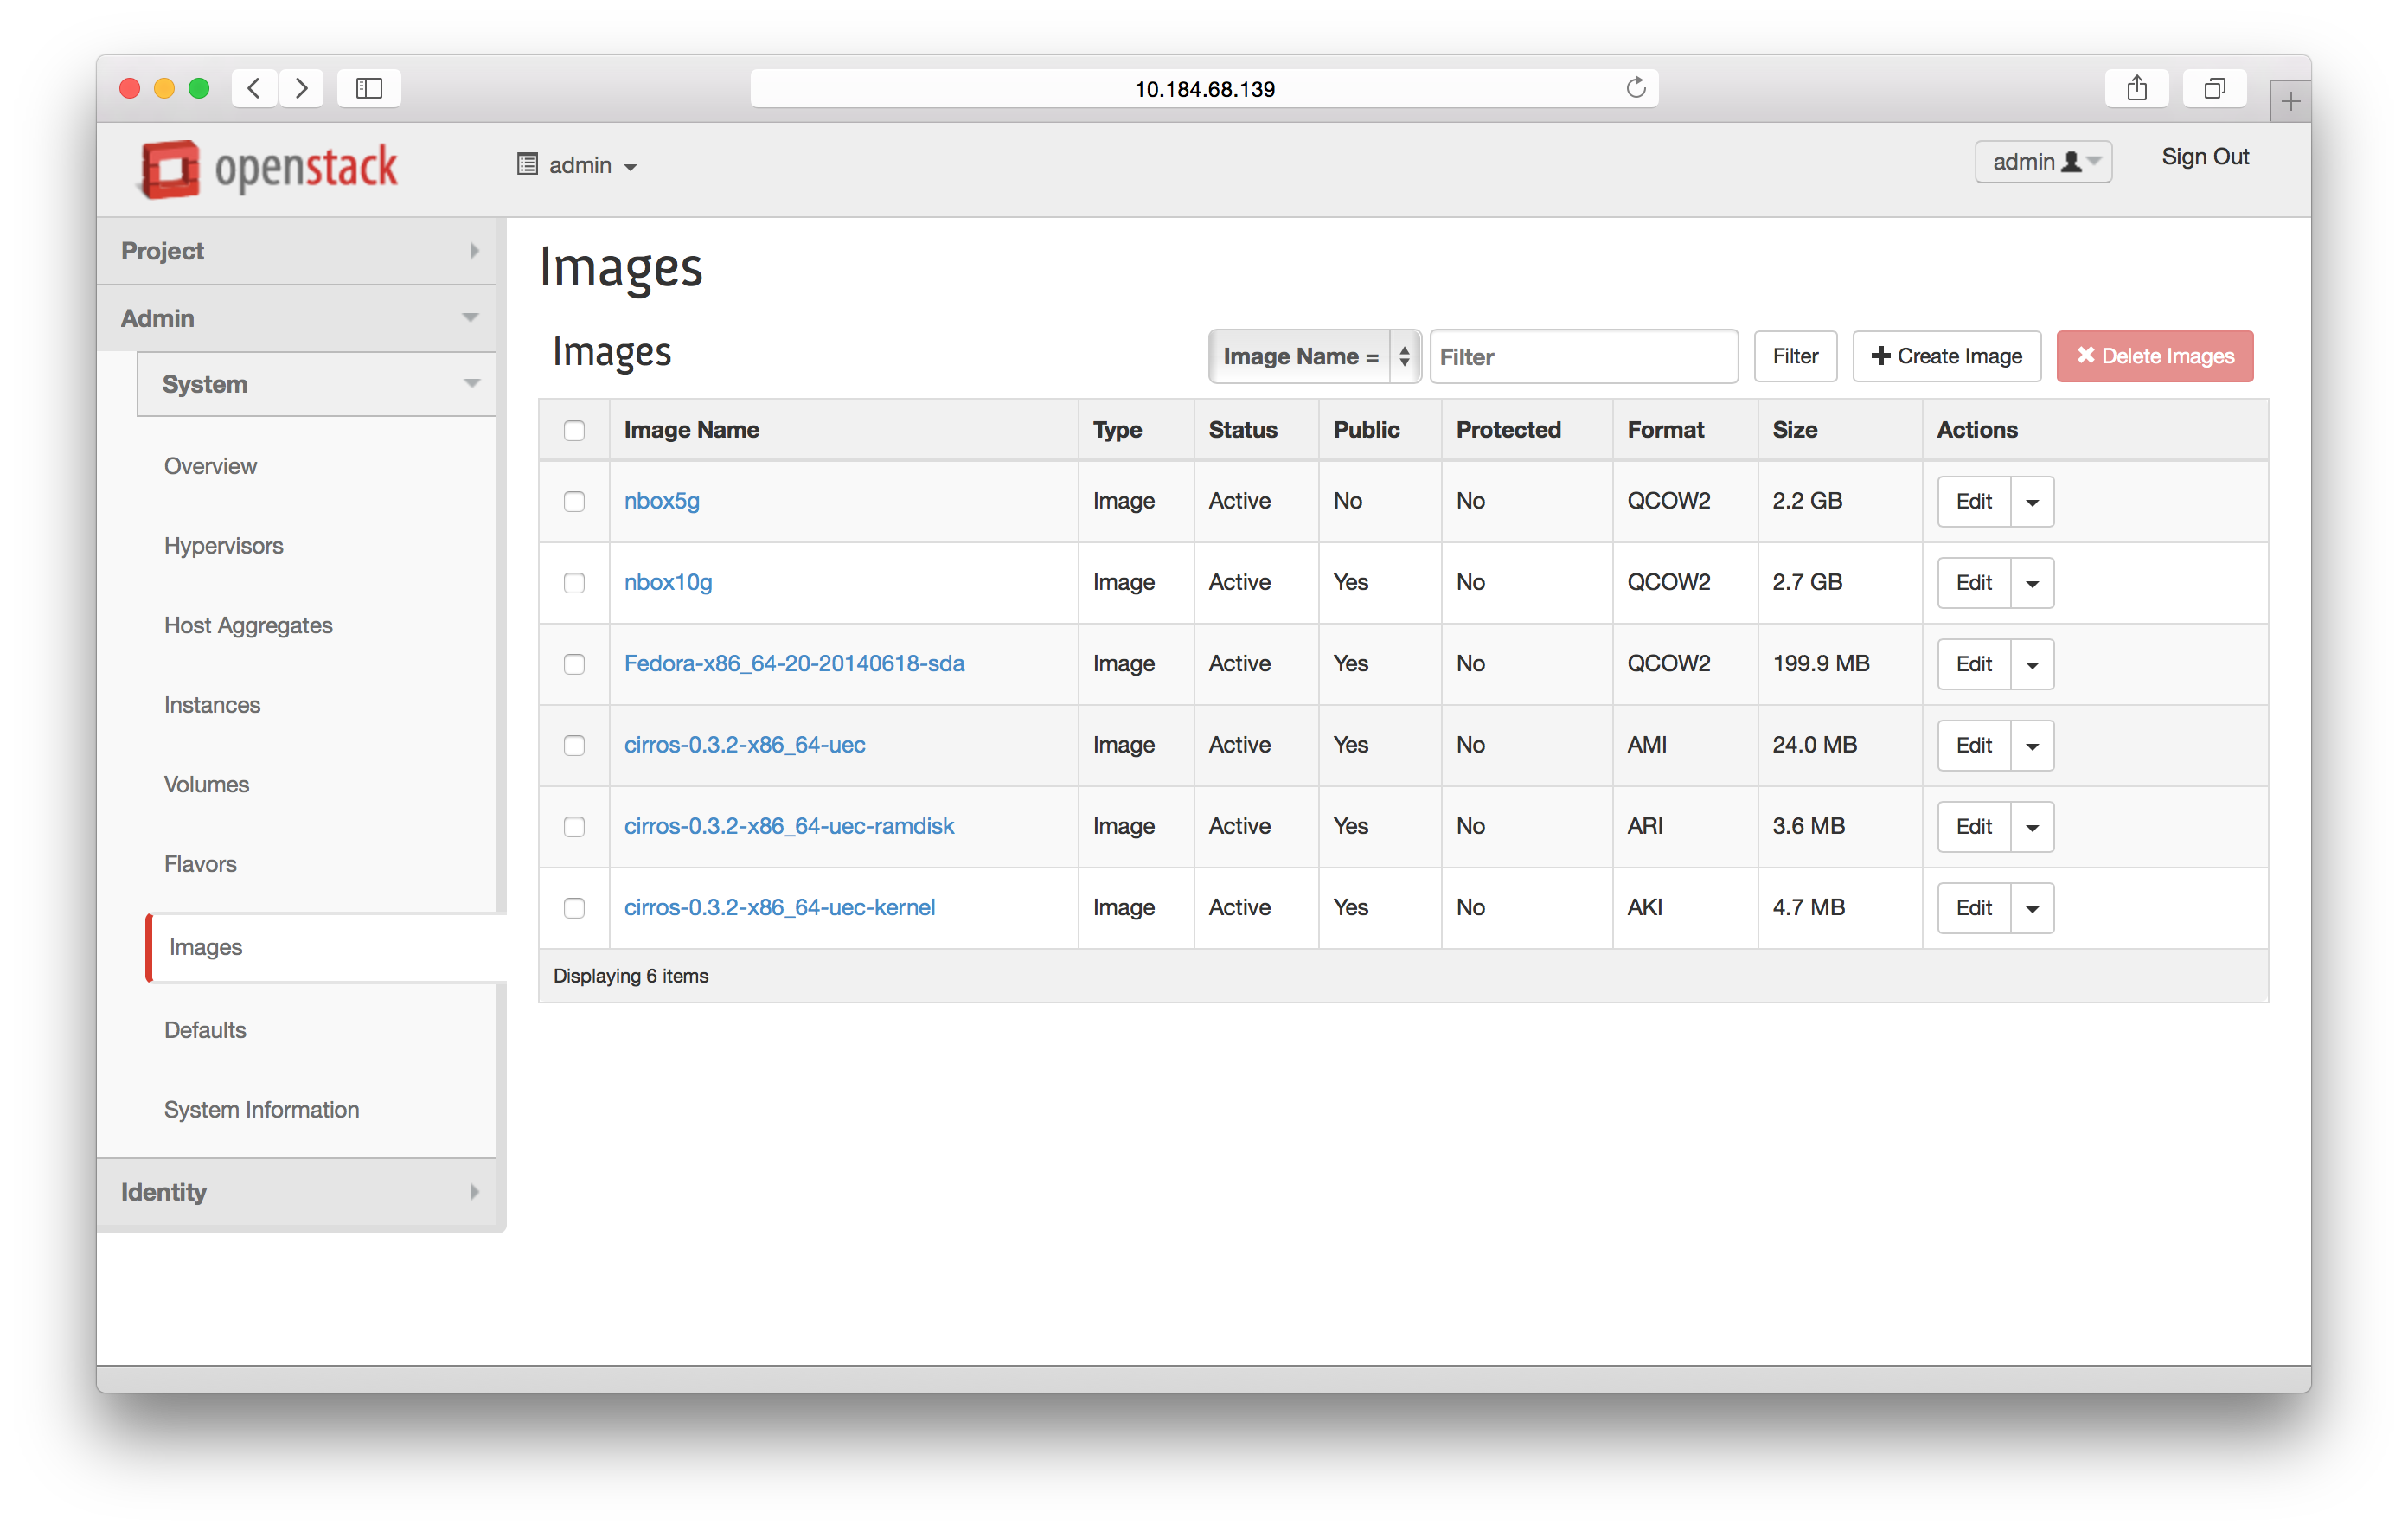Go back with browser back arrow
Screen dimensions: 2408x1531
255,88
